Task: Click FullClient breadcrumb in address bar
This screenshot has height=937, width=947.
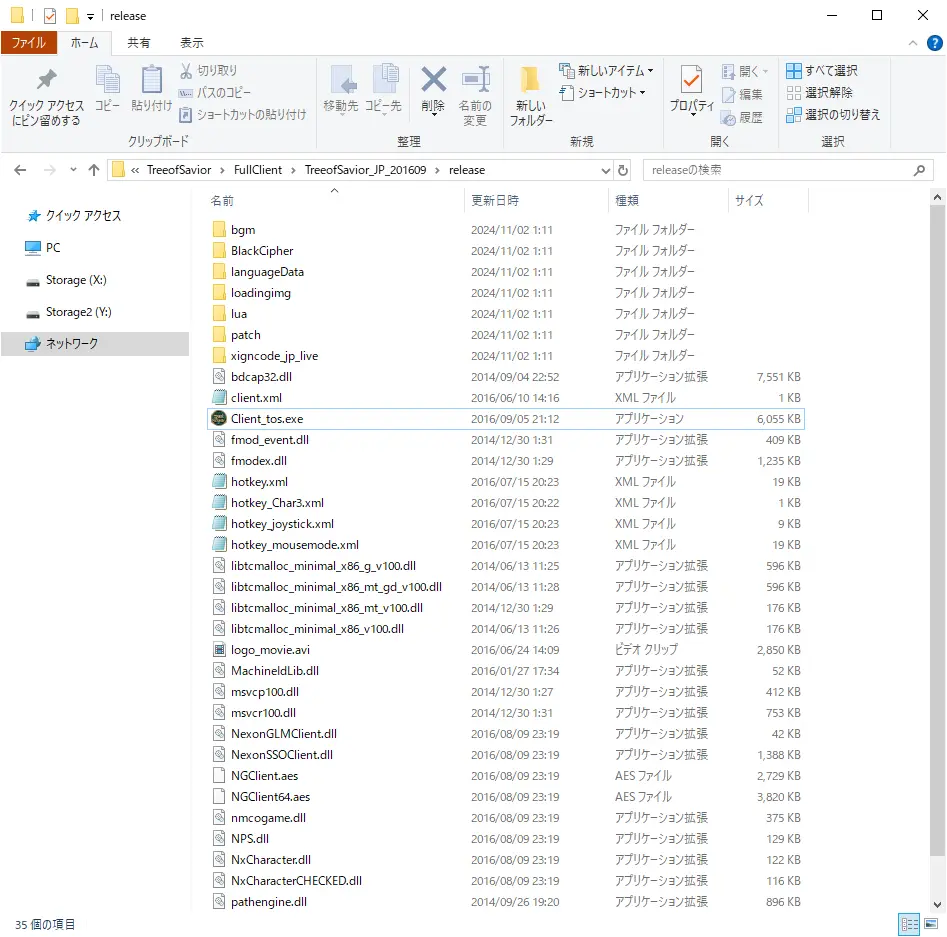Action: 257,170
